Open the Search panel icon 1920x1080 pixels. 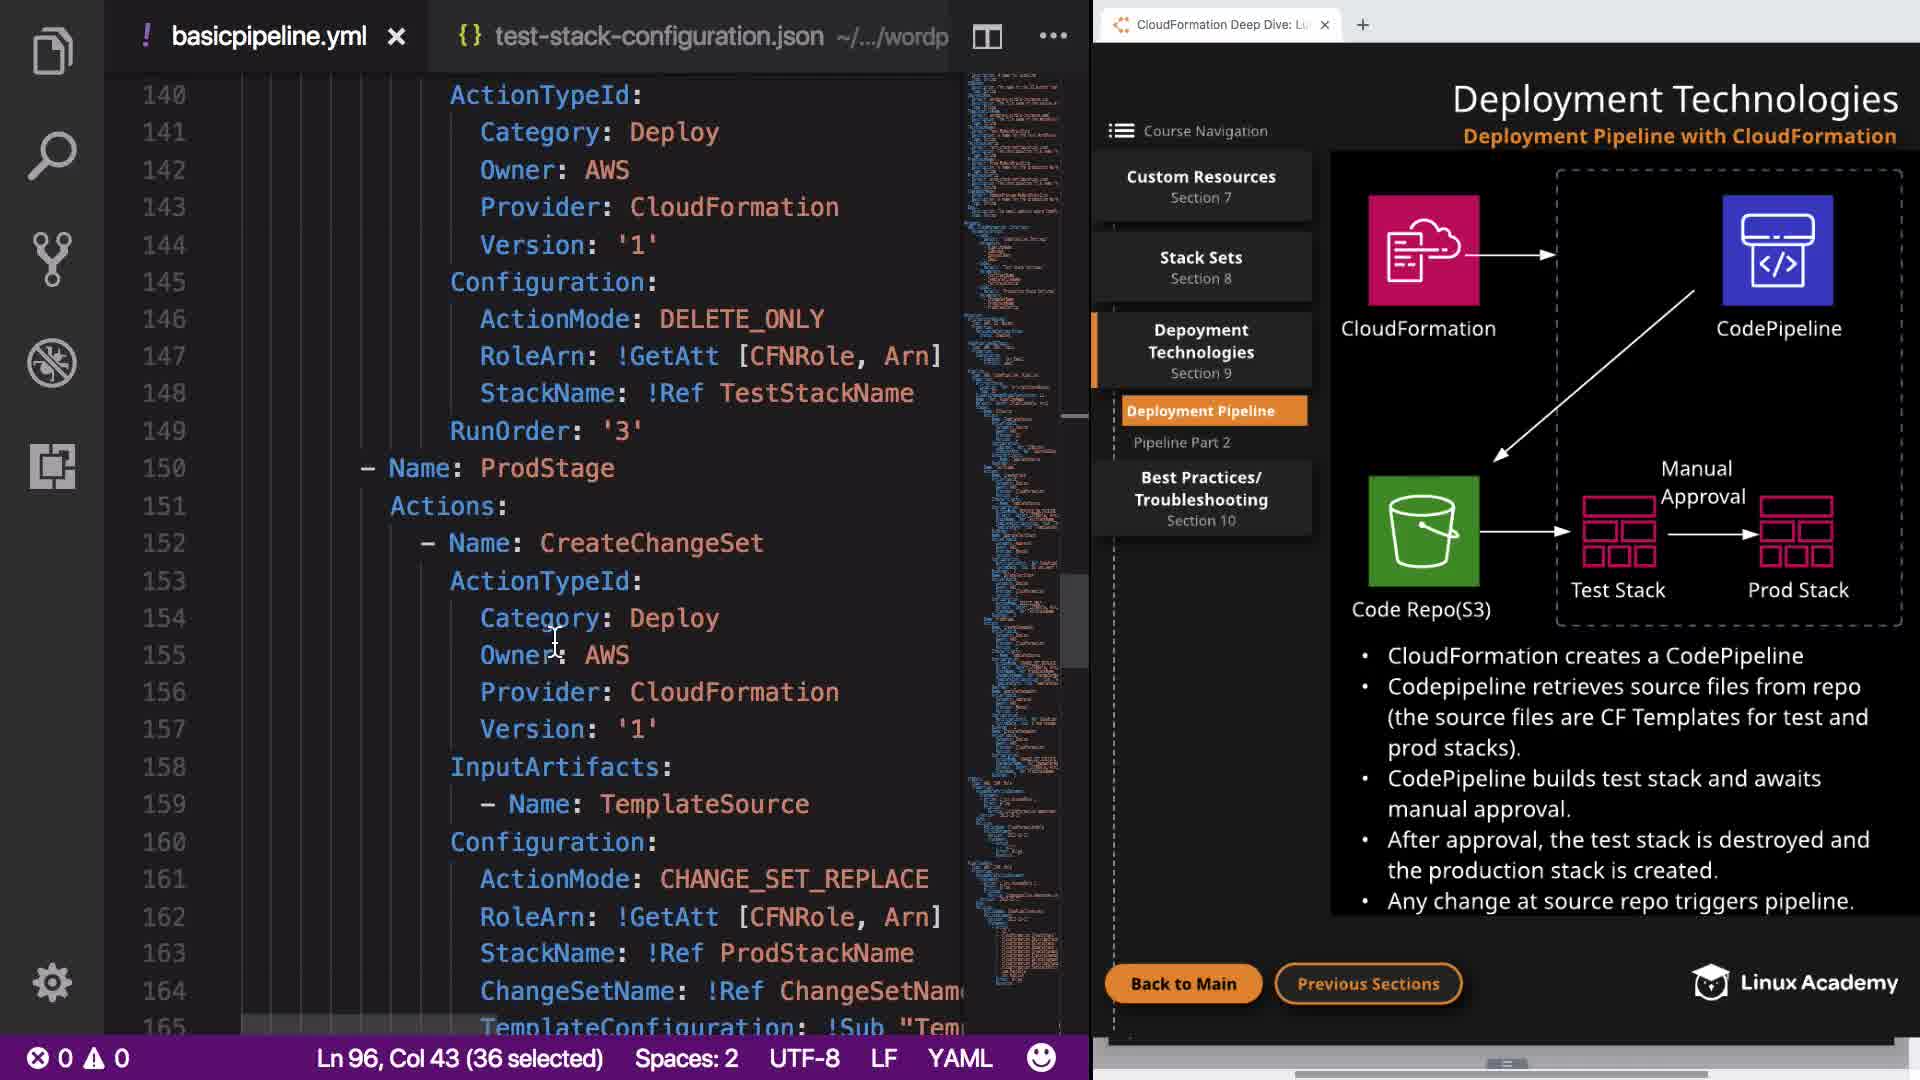52,155
